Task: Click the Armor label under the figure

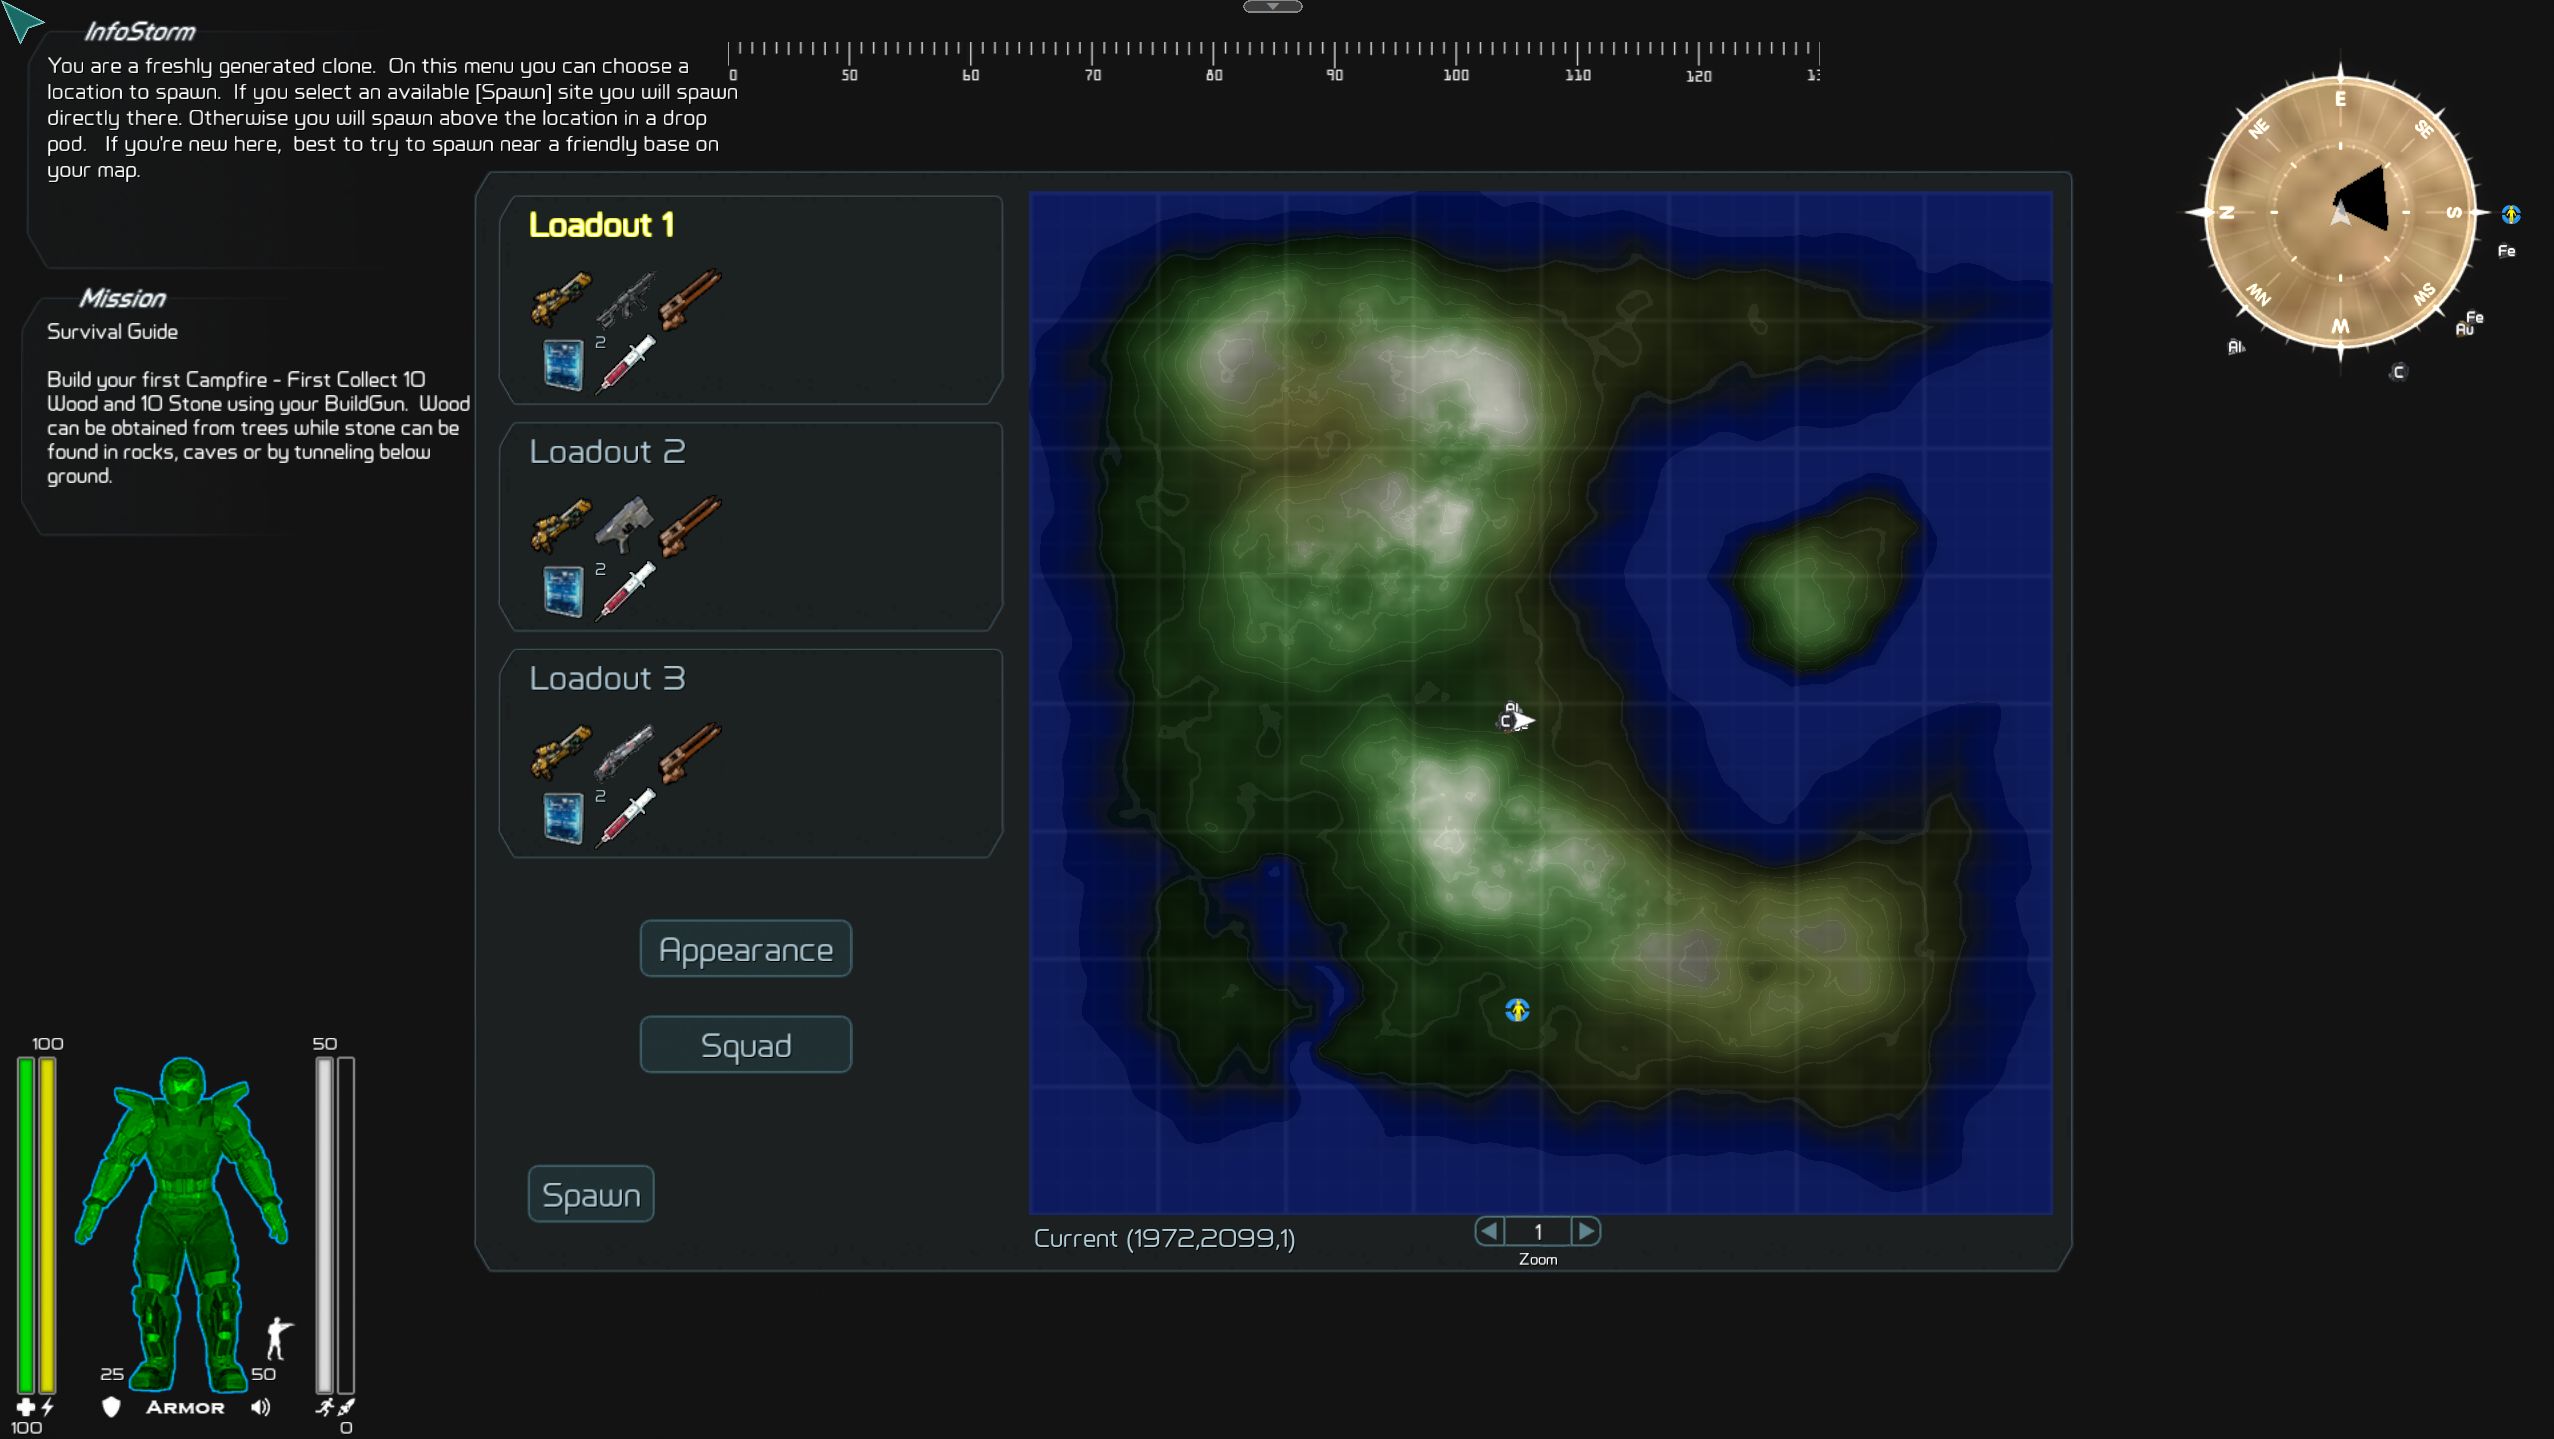Action: coord(186,1407)
